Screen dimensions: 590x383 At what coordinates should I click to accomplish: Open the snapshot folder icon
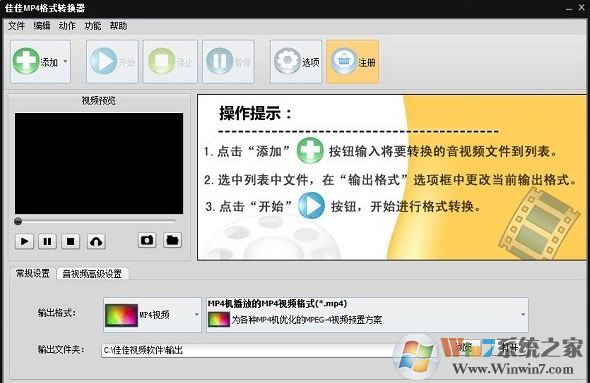tap(172, 240)
